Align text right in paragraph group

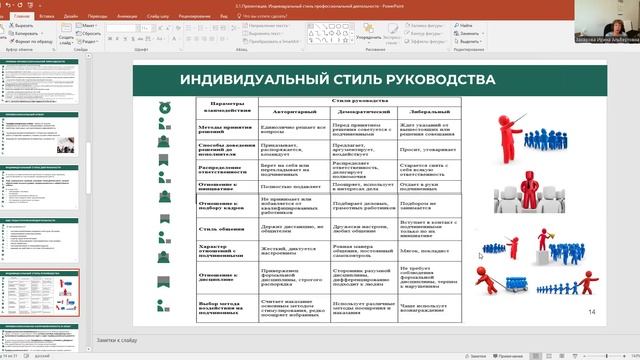tap(205, 39)
